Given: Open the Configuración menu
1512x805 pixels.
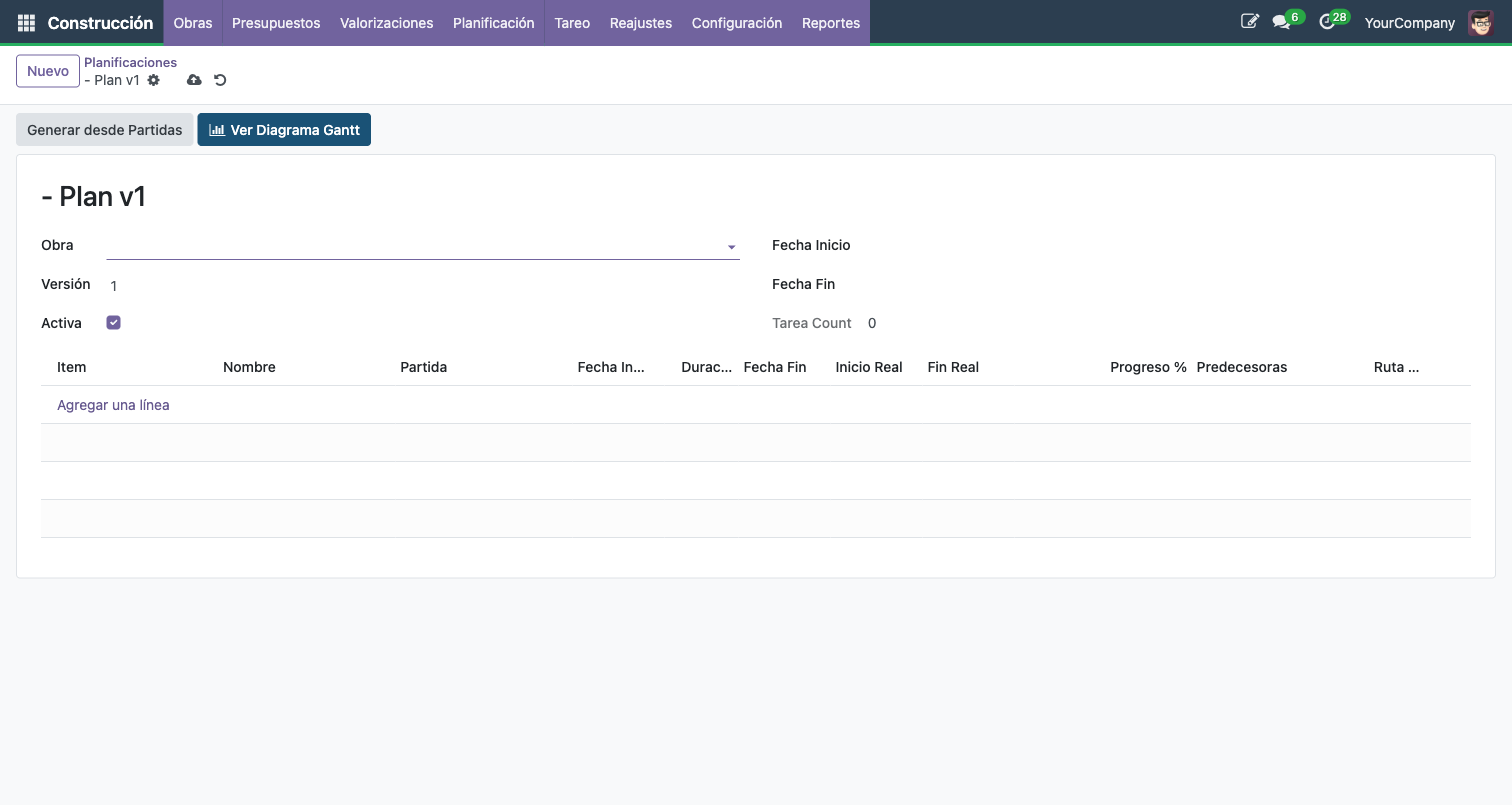Looking at the screenshot, I should pos(736,22).
